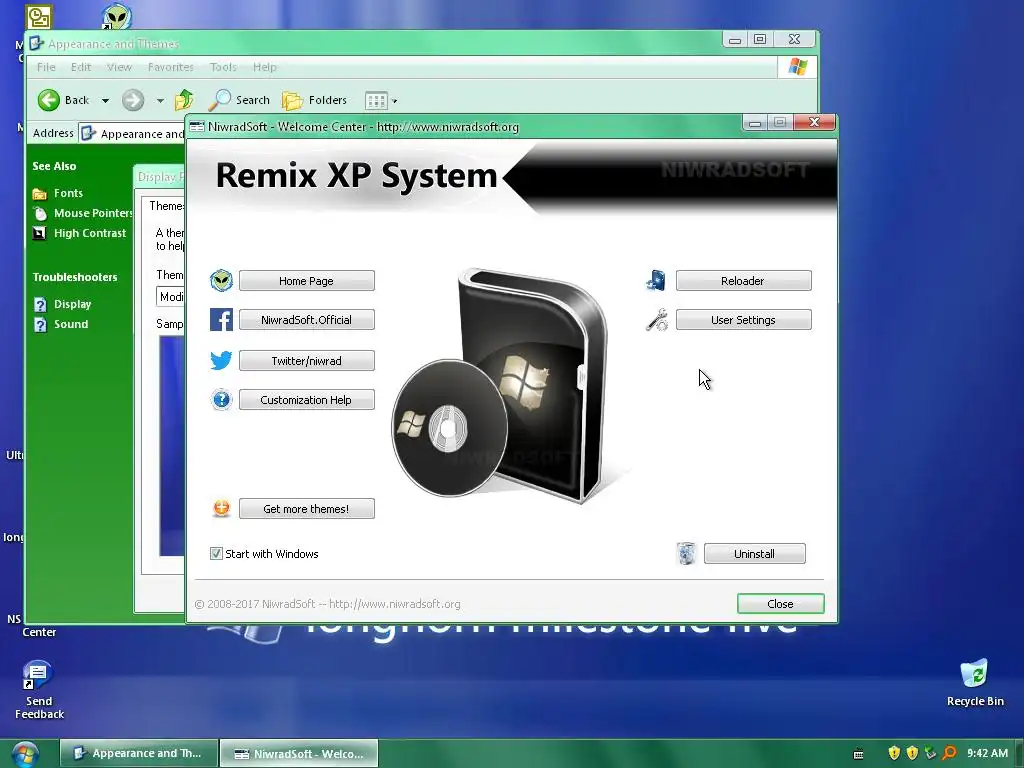Click the Twitter bird icon
The width and height of the screenshot is (1024, 768).
coord(221,360)
